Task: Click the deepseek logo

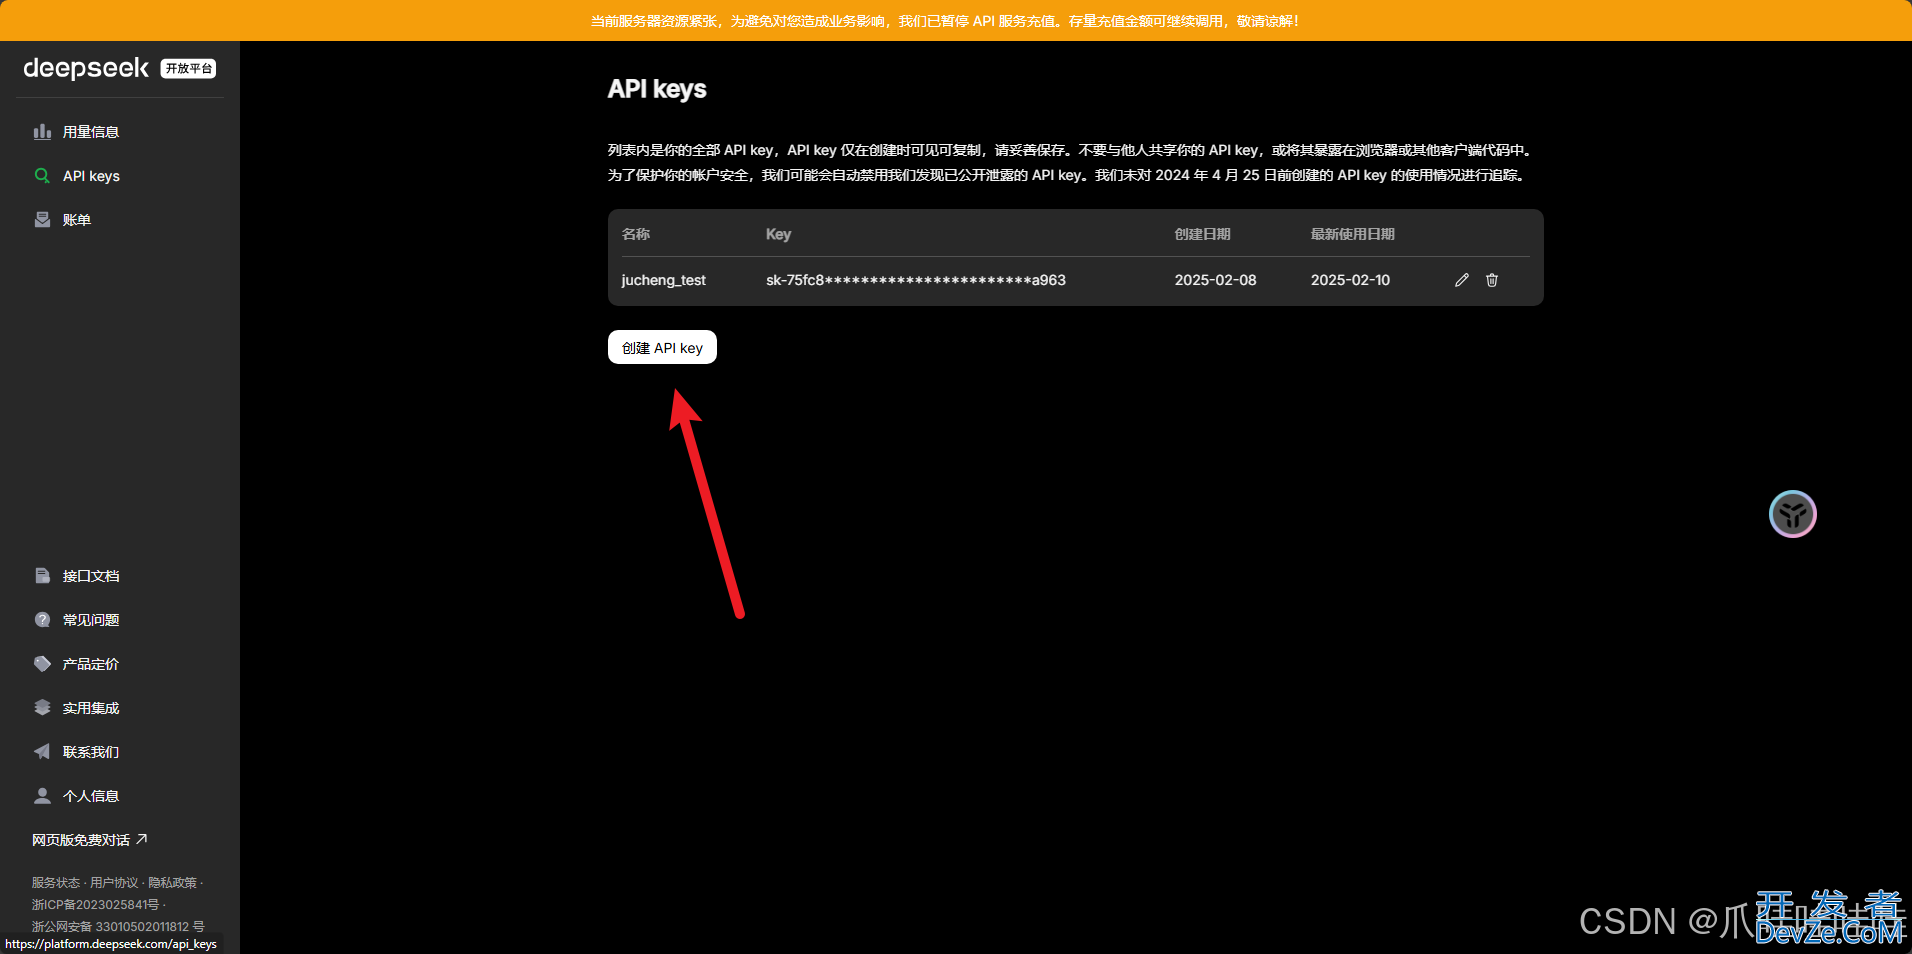Action: tap(86, 68)
